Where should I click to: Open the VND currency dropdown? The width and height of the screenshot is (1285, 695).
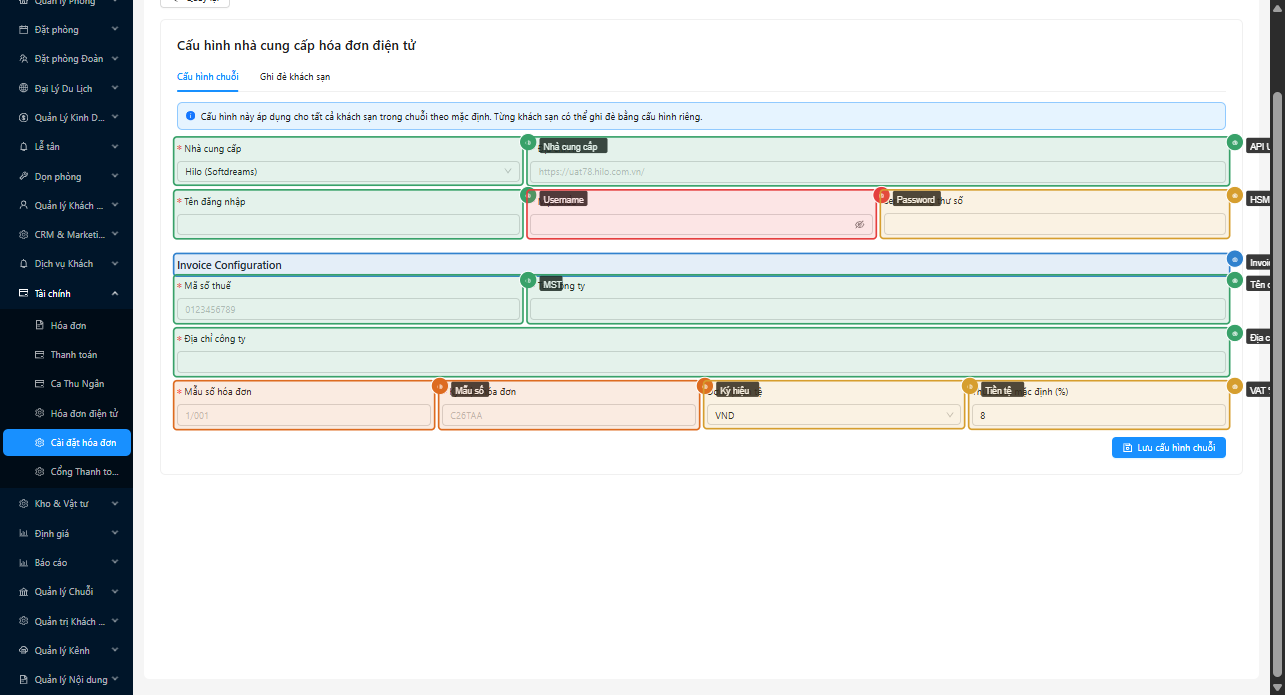(x=835, y=415)
